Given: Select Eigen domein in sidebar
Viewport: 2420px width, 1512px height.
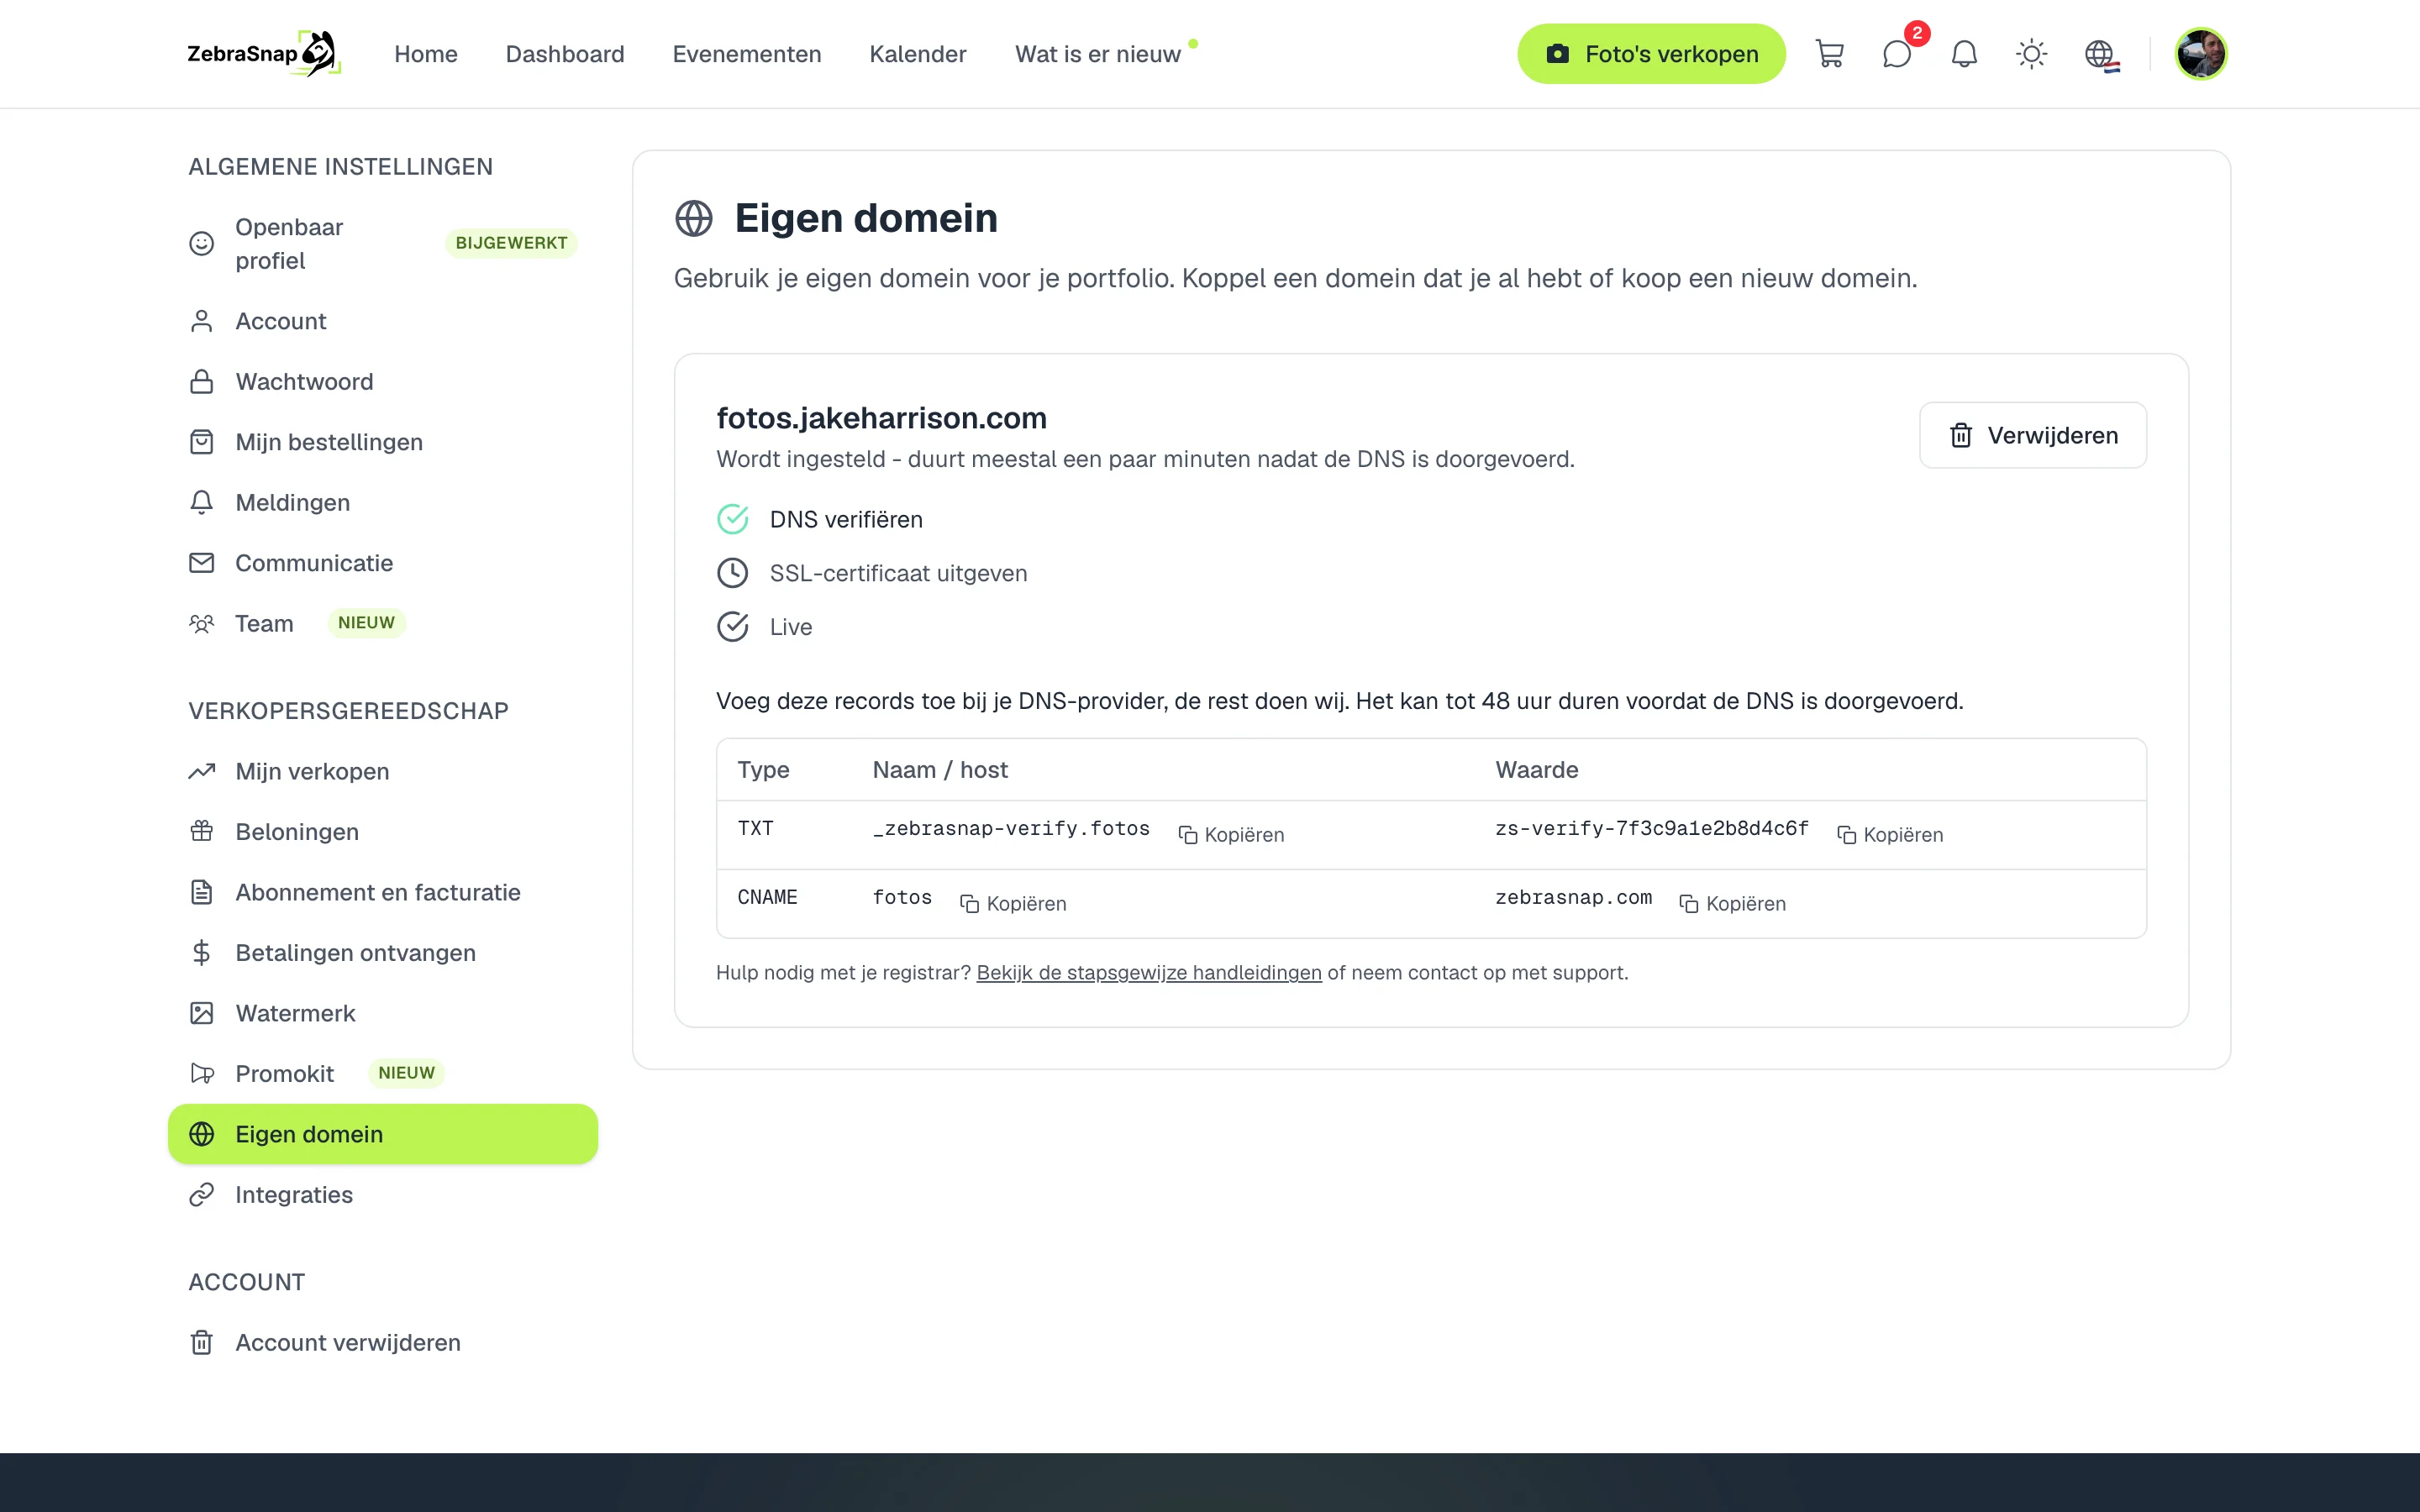Looking at the screenshot, I should 383,1134.
